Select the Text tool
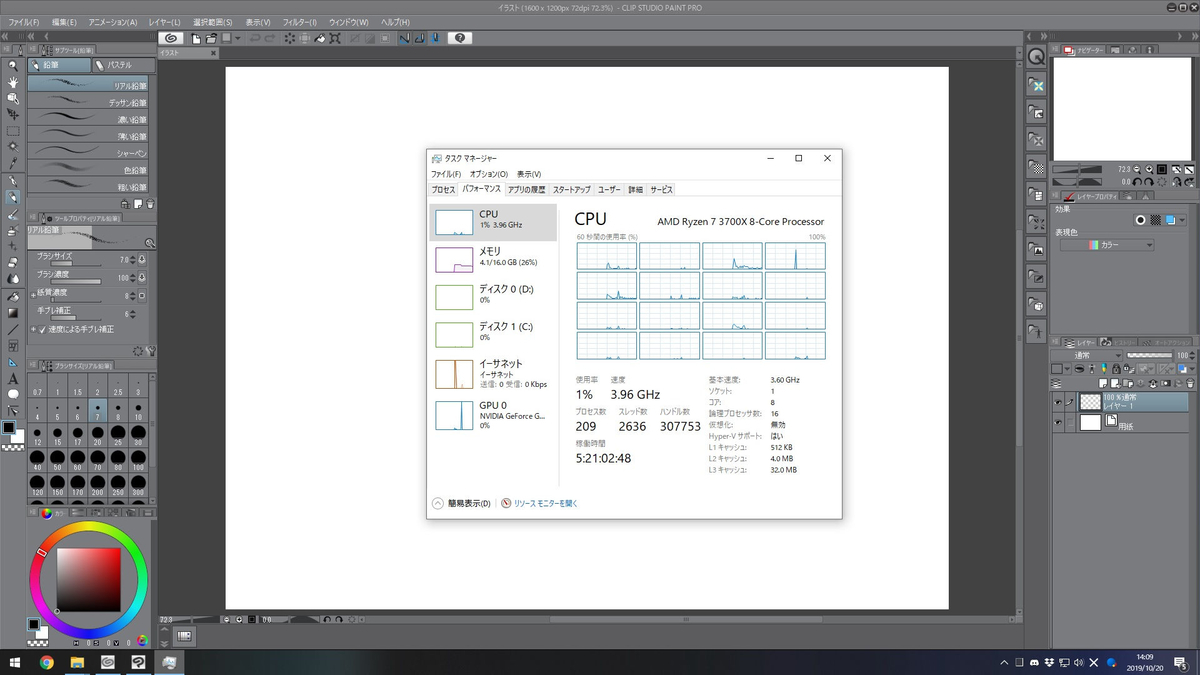Image resolution: width=1200 pixels, height=675 pixels. (13, 379)
